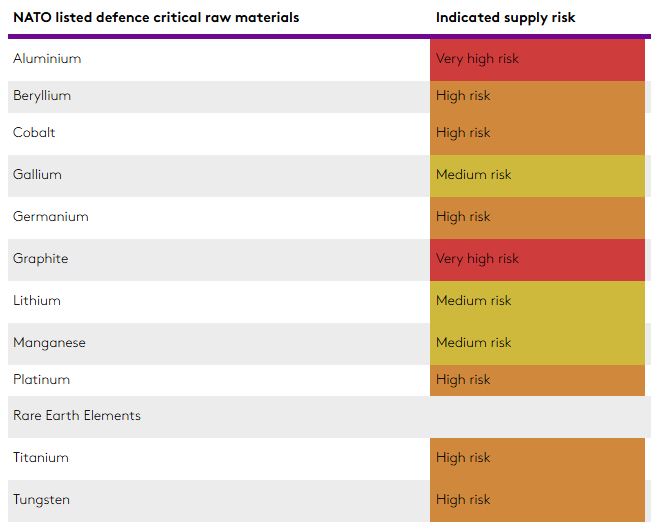Viewport: 651px width, 529px height.
Task: Click the orange 'High risk' cell for Tungsten
Action: point(537,500)
